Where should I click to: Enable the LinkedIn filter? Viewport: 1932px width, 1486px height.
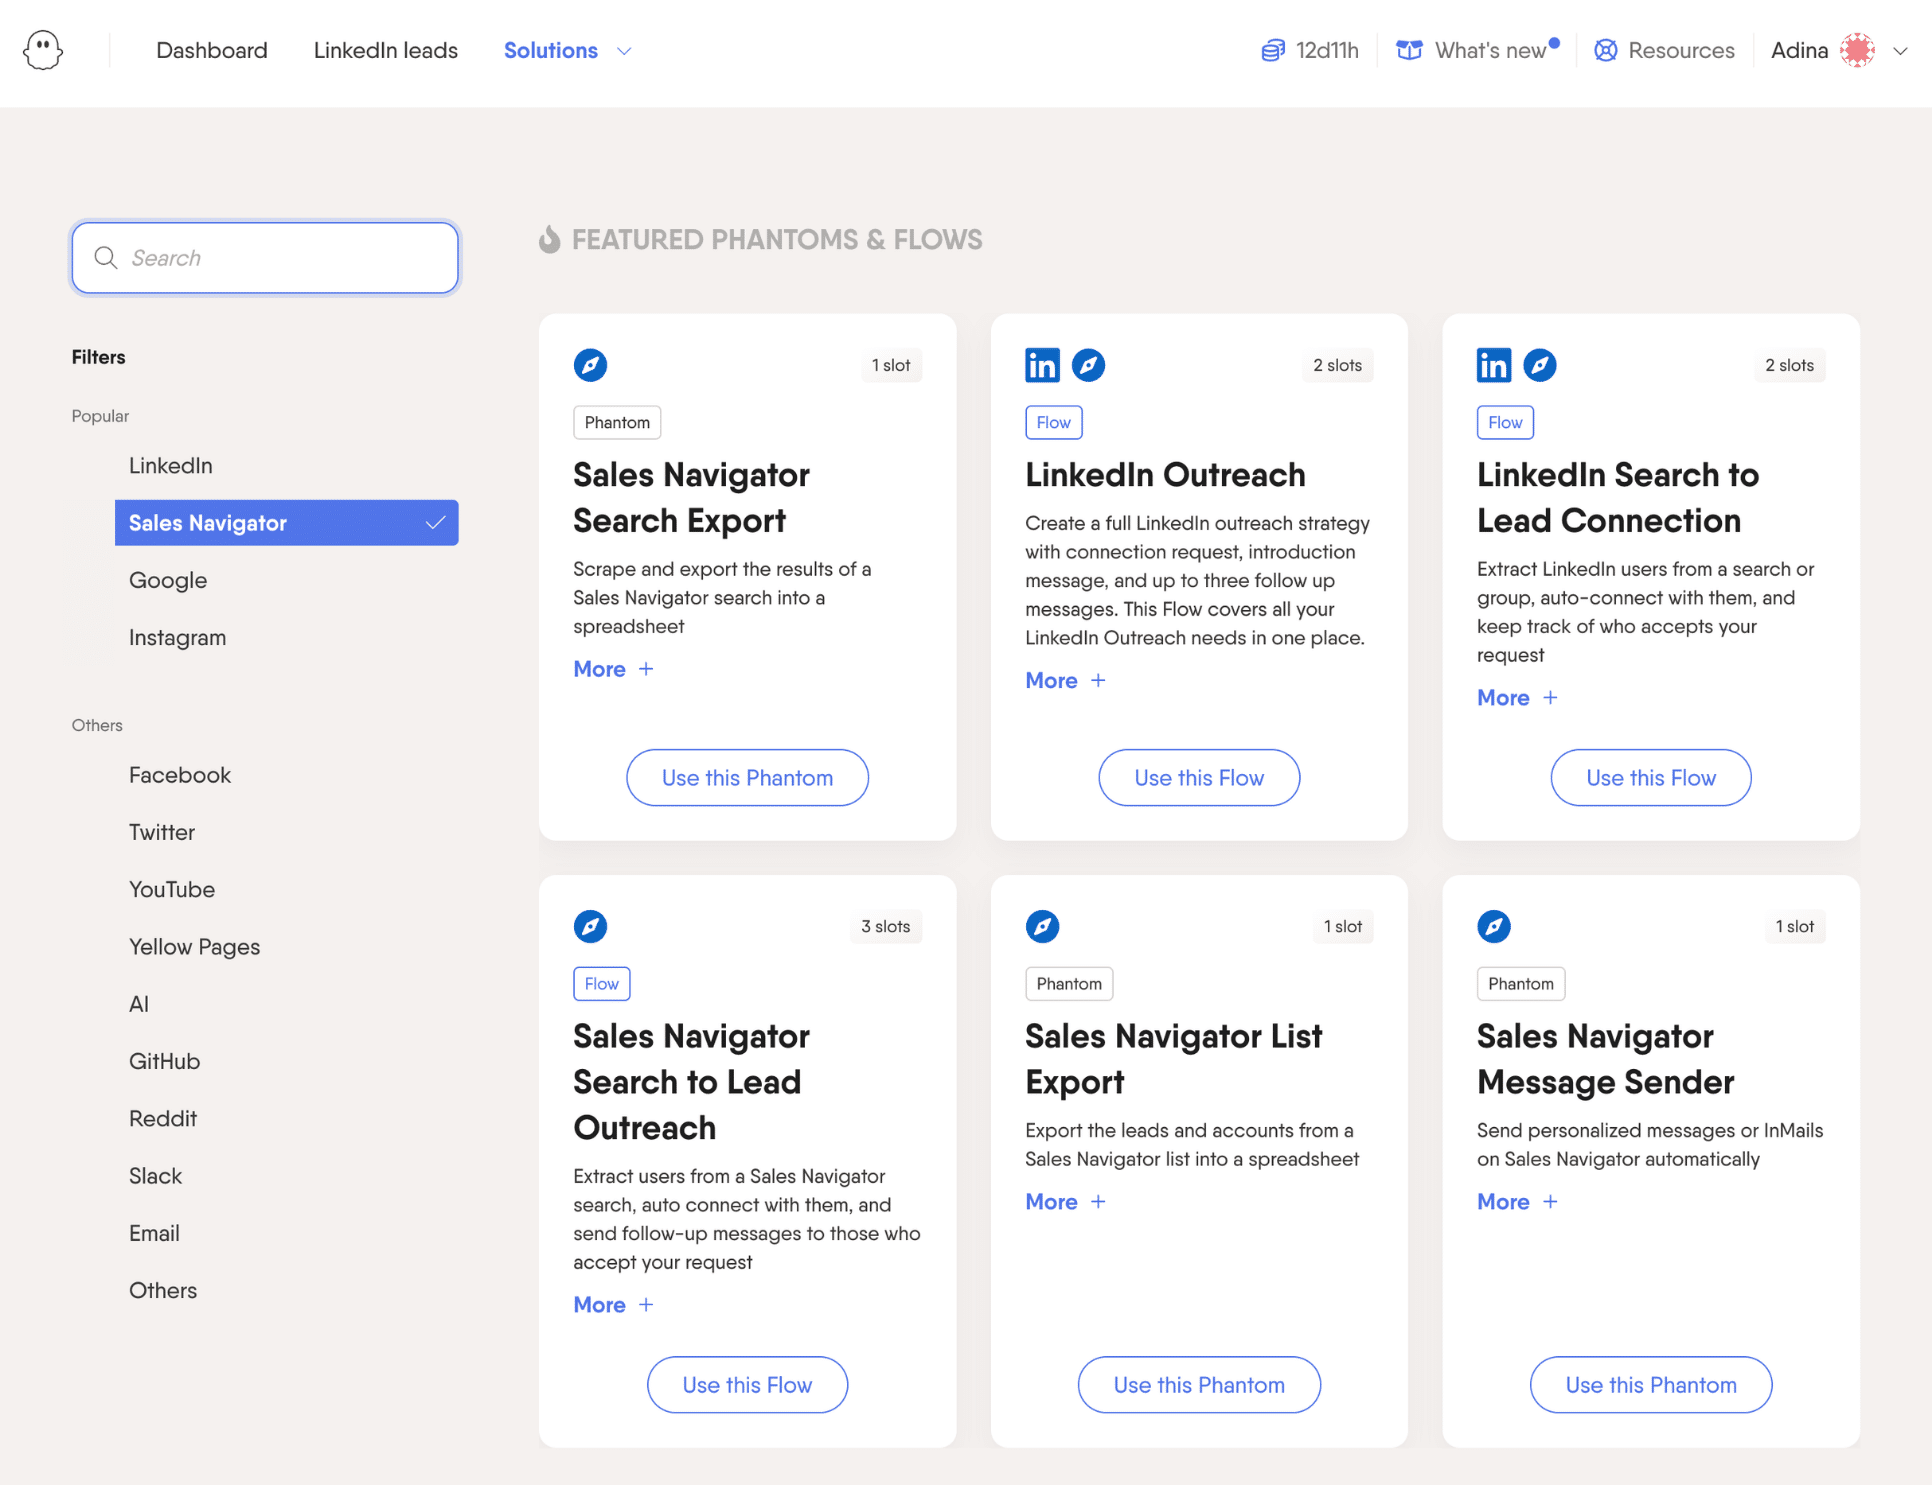(x=171, y=466)
